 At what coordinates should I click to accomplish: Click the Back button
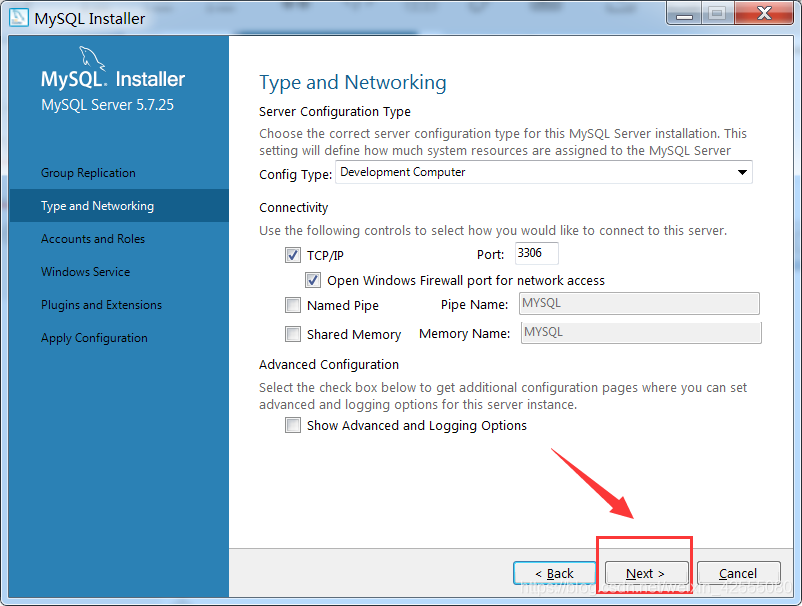coord(554,573)
